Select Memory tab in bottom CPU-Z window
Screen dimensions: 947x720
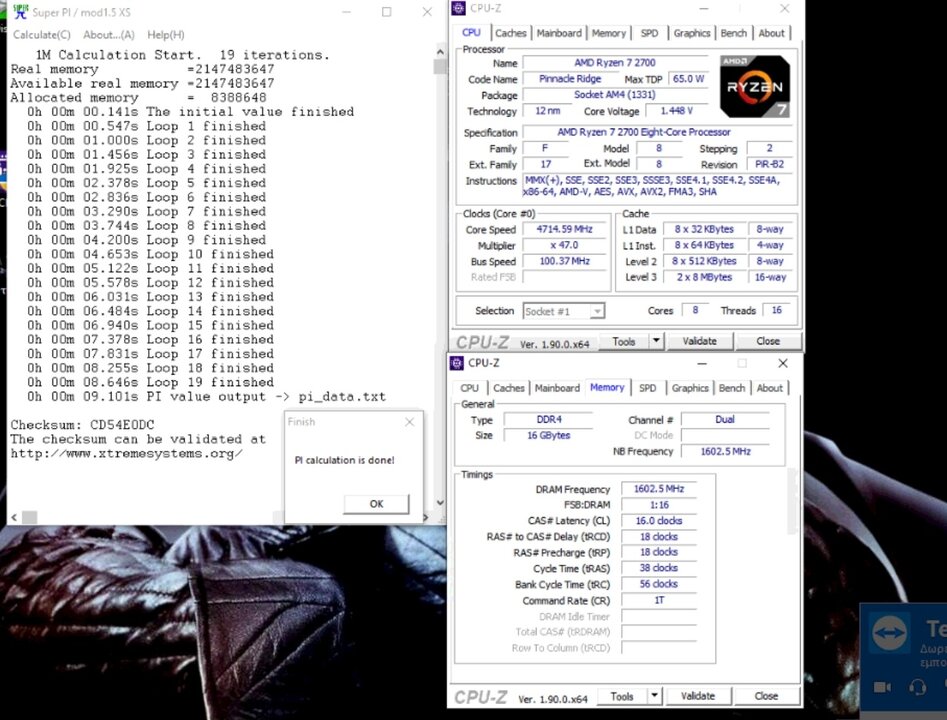coord(607,387)
